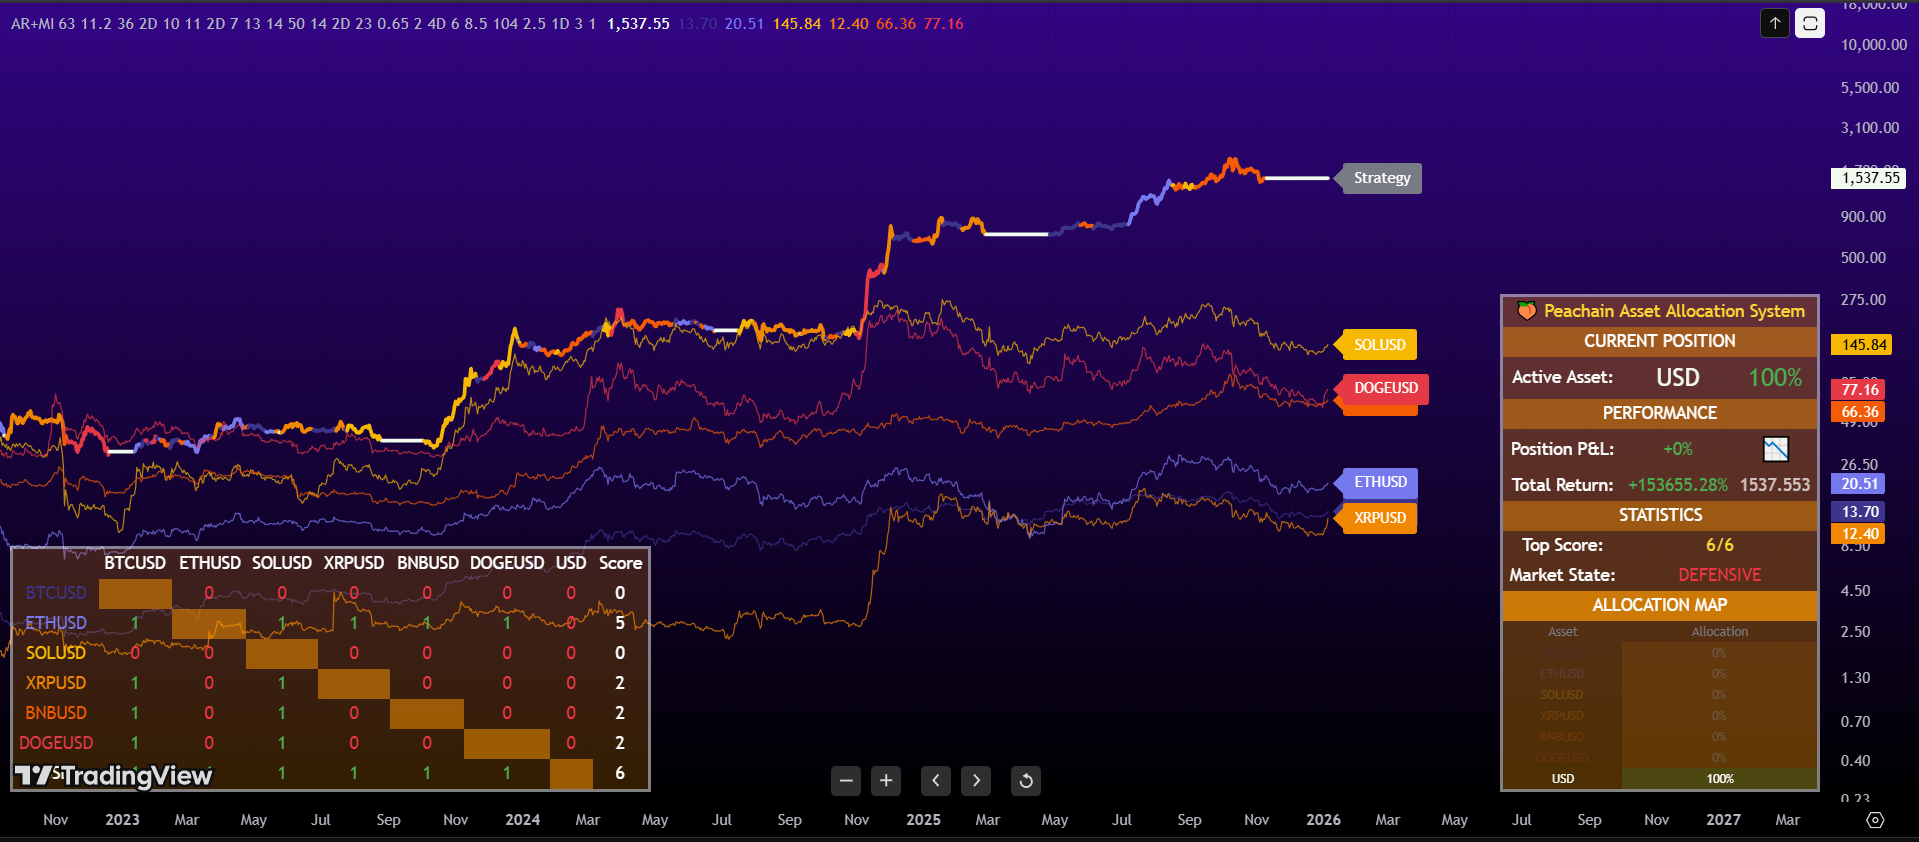Zoom out the chart with the minus button
1919x842 pixels.
(846, 780)
